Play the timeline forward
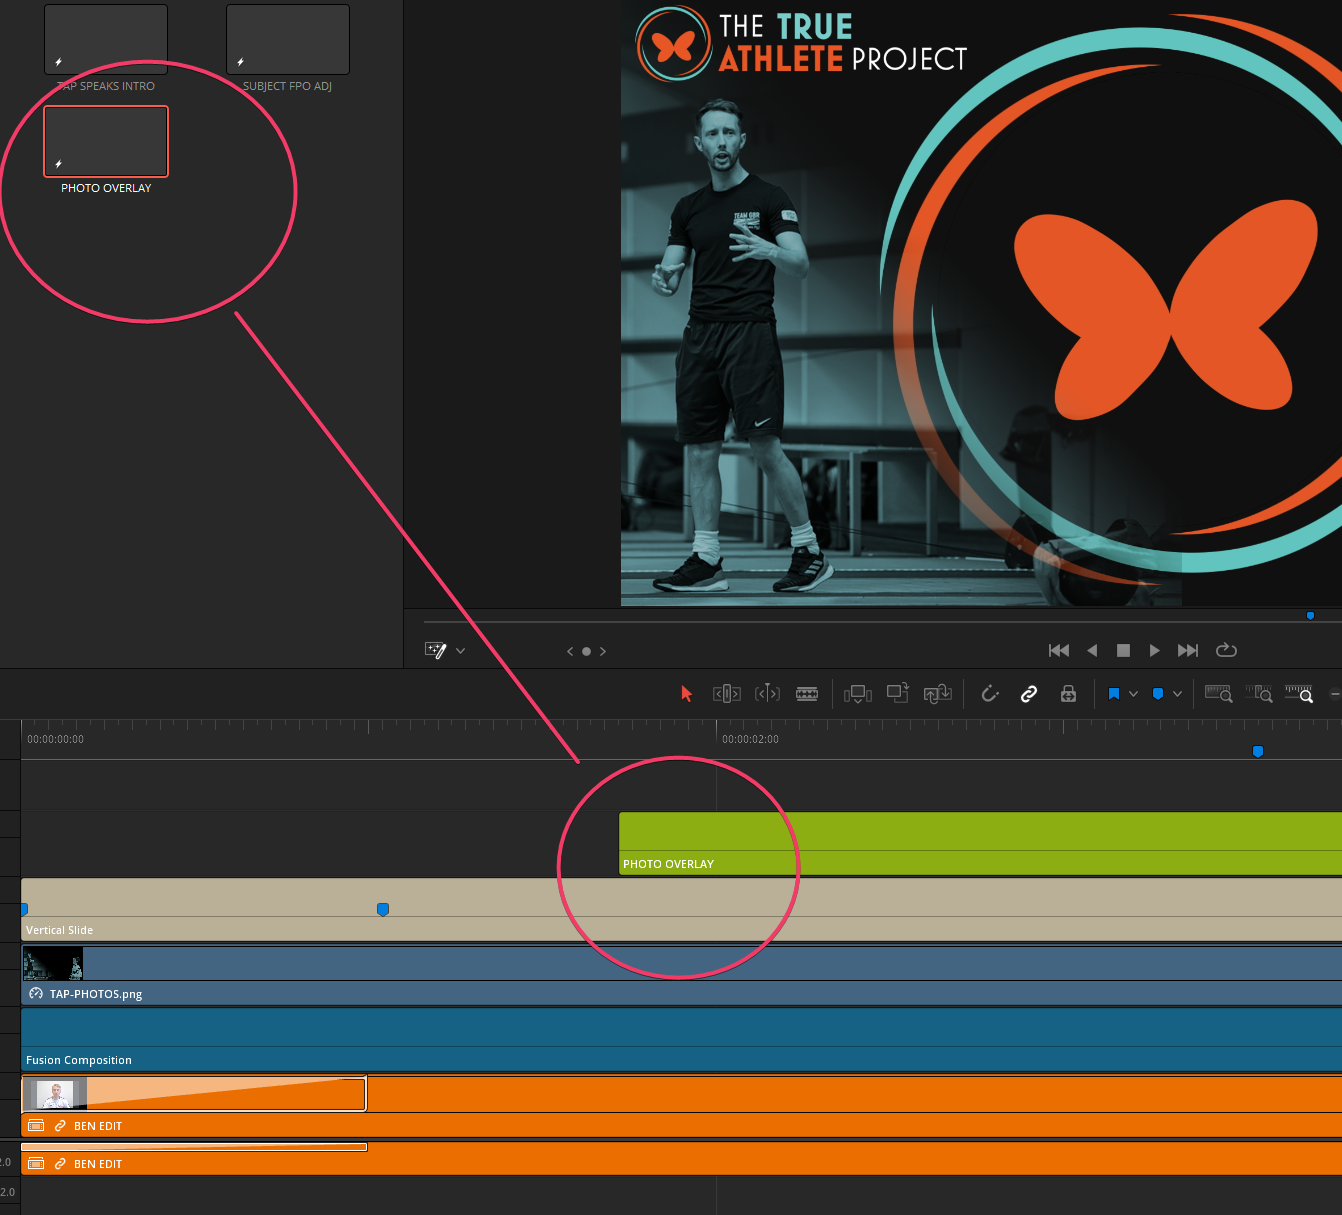 coord(1154,650)
